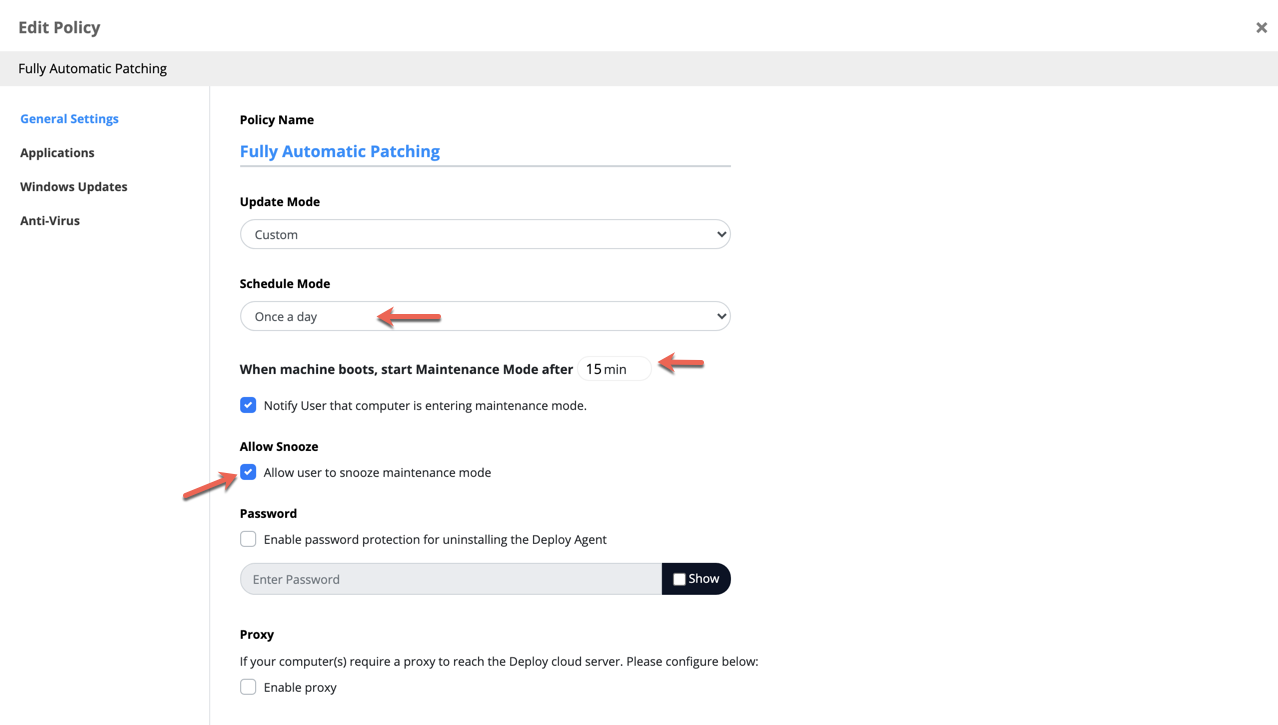Uncheck Notify User about maintenance mode
Screen dimensions: 1278x725
coord(248,405)
